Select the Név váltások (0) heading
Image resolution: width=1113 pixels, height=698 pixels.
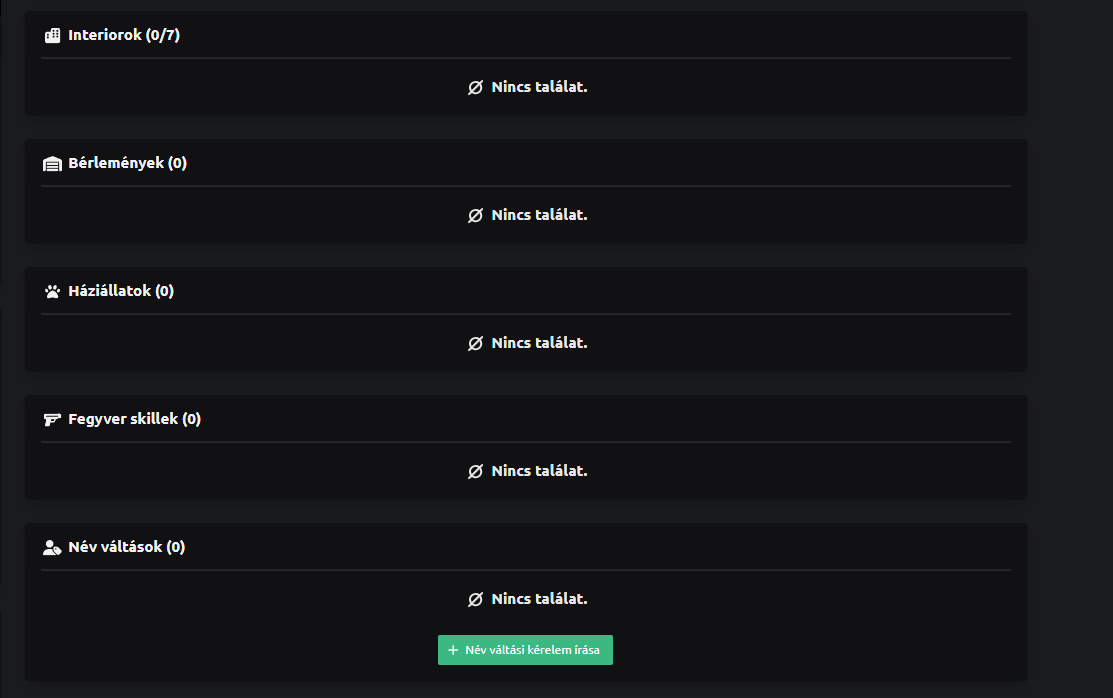127,547
